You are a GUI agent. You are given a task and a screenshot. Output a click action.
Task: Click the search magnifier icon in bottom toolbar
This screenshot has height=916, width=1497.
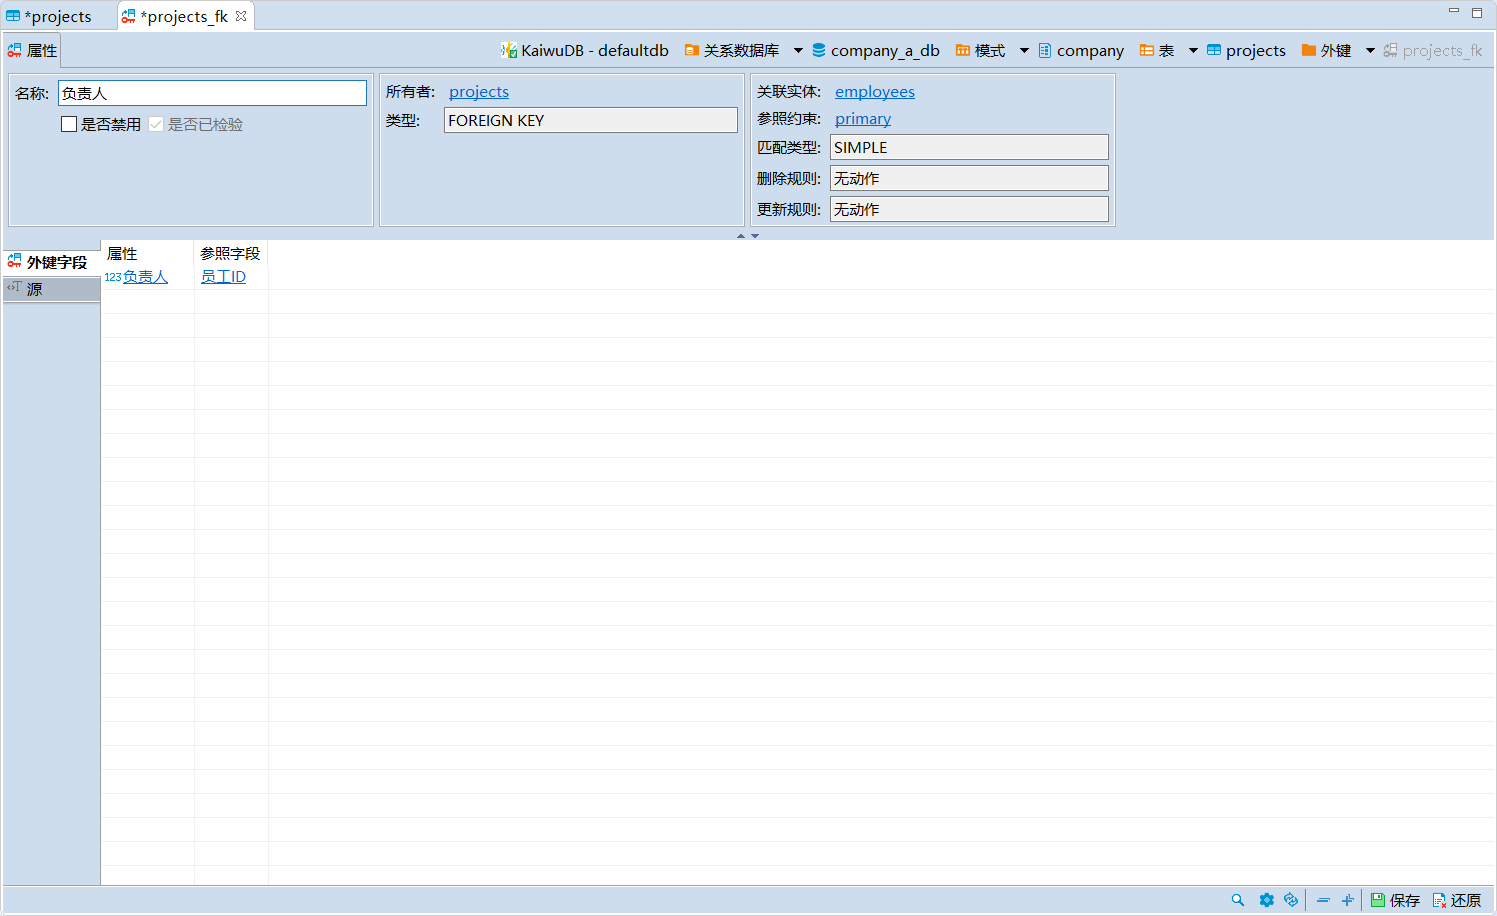click(x=1238, y=900)
